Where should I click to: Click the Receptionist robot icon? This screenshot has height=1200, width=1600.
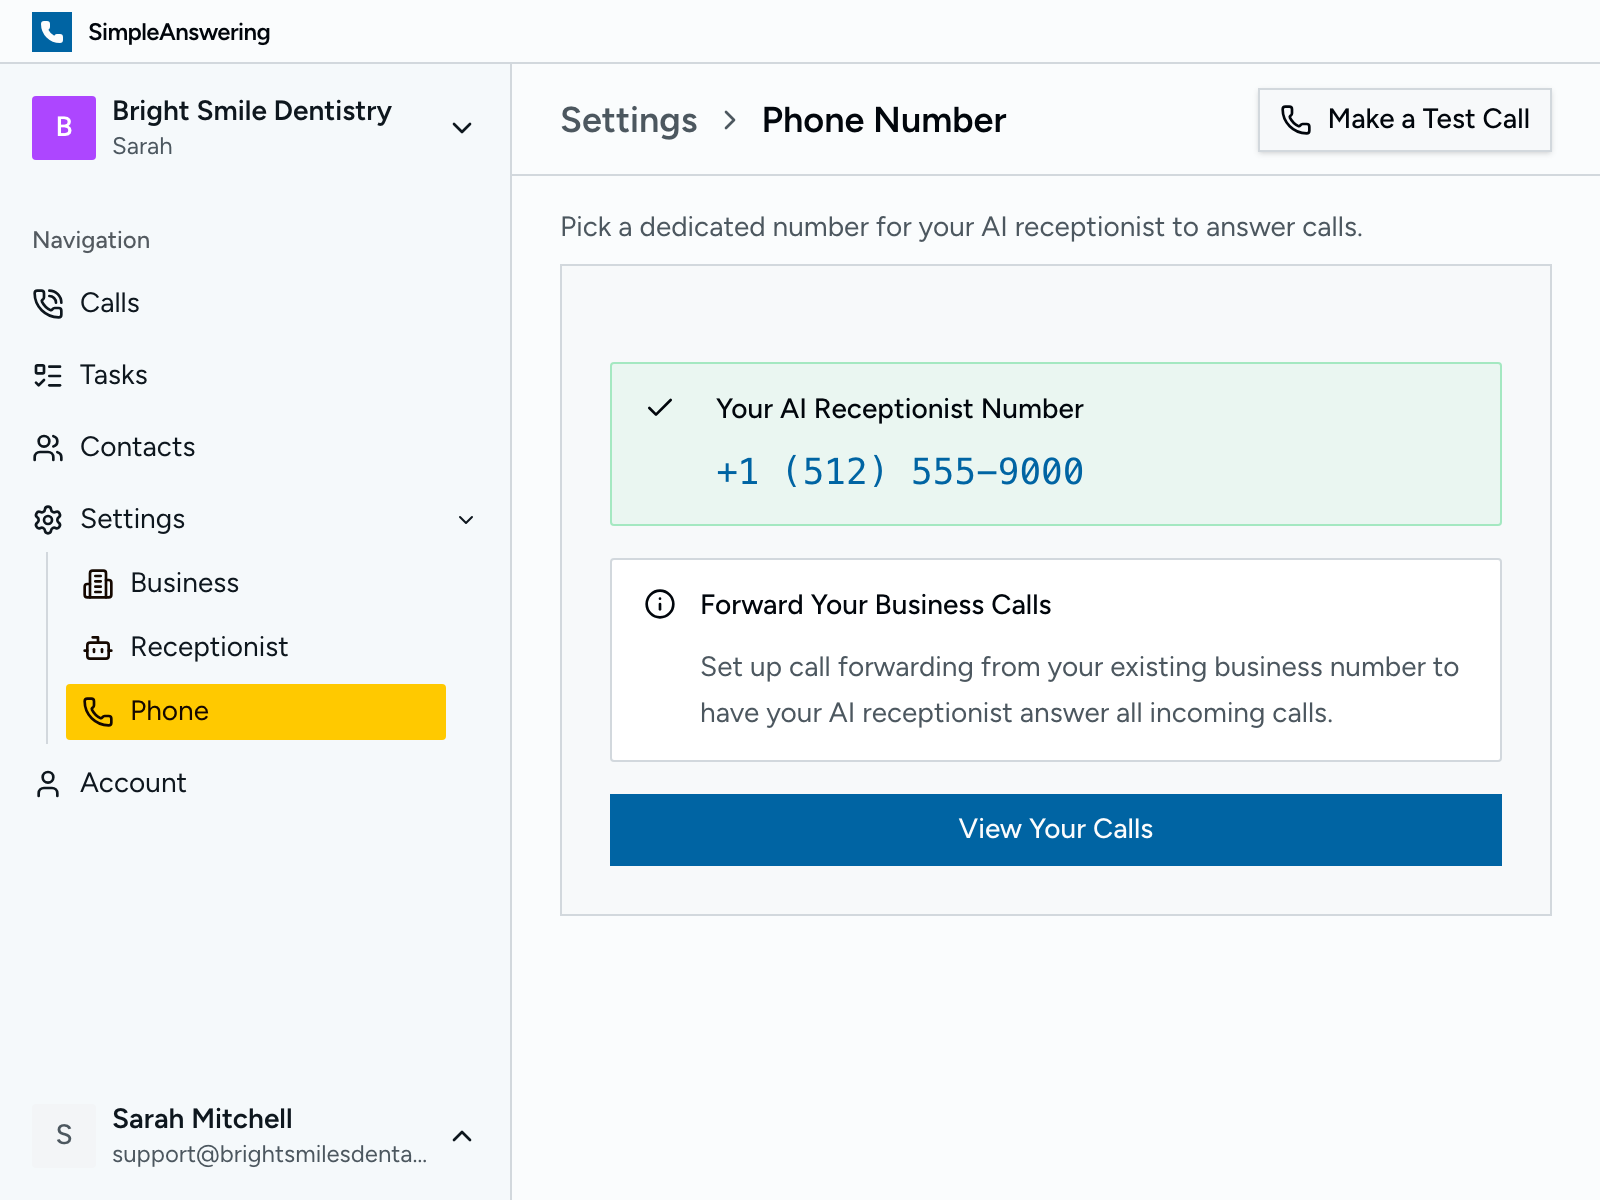click(98, 647)
